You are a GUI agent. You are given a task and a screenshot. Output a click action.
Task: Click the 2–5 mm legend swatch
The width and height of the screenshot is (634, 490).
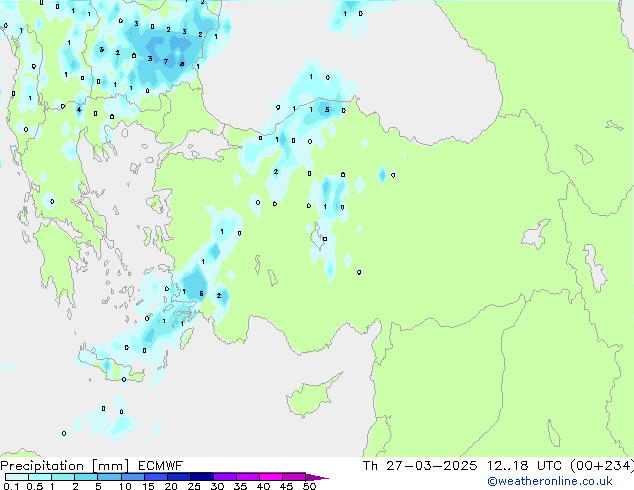86,477
